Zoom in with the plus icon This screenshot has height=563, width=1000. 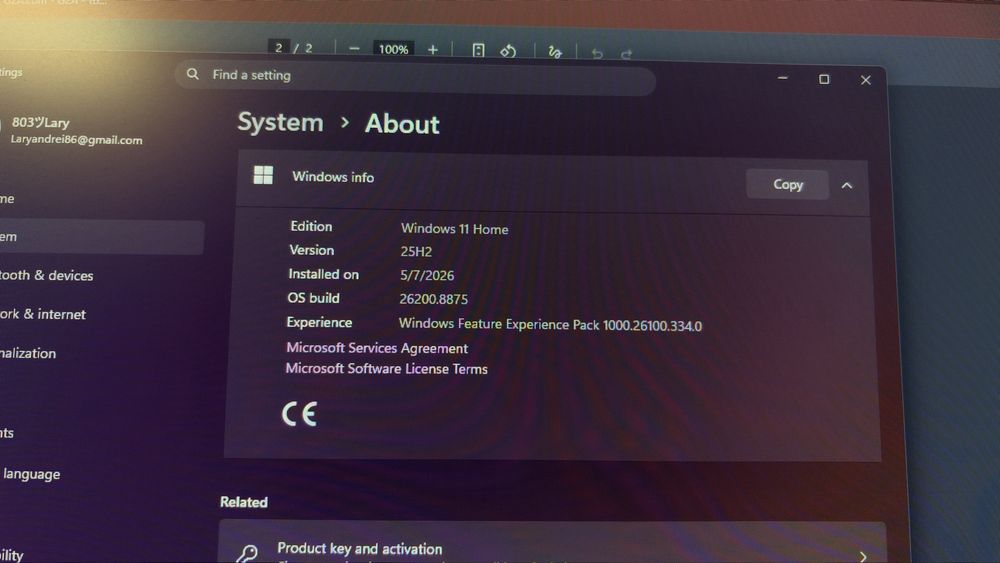[432, 50]
